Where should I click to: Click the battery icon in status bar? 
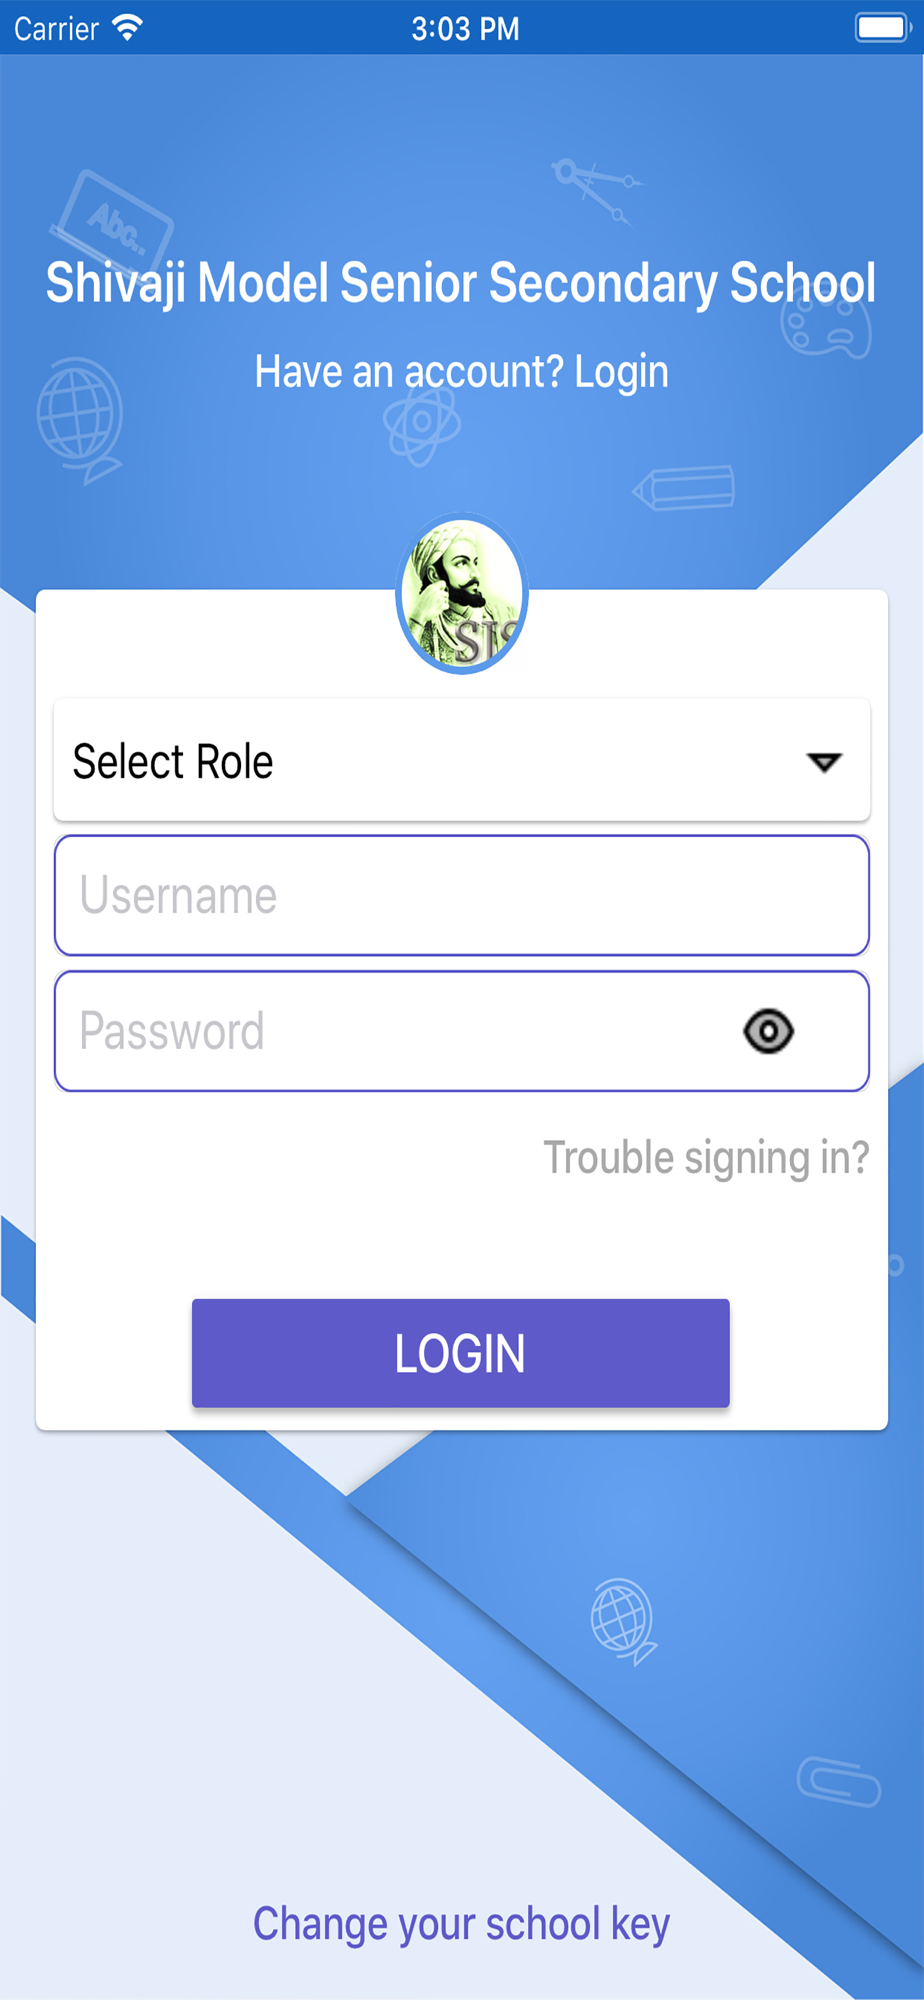tap(882, 28)
